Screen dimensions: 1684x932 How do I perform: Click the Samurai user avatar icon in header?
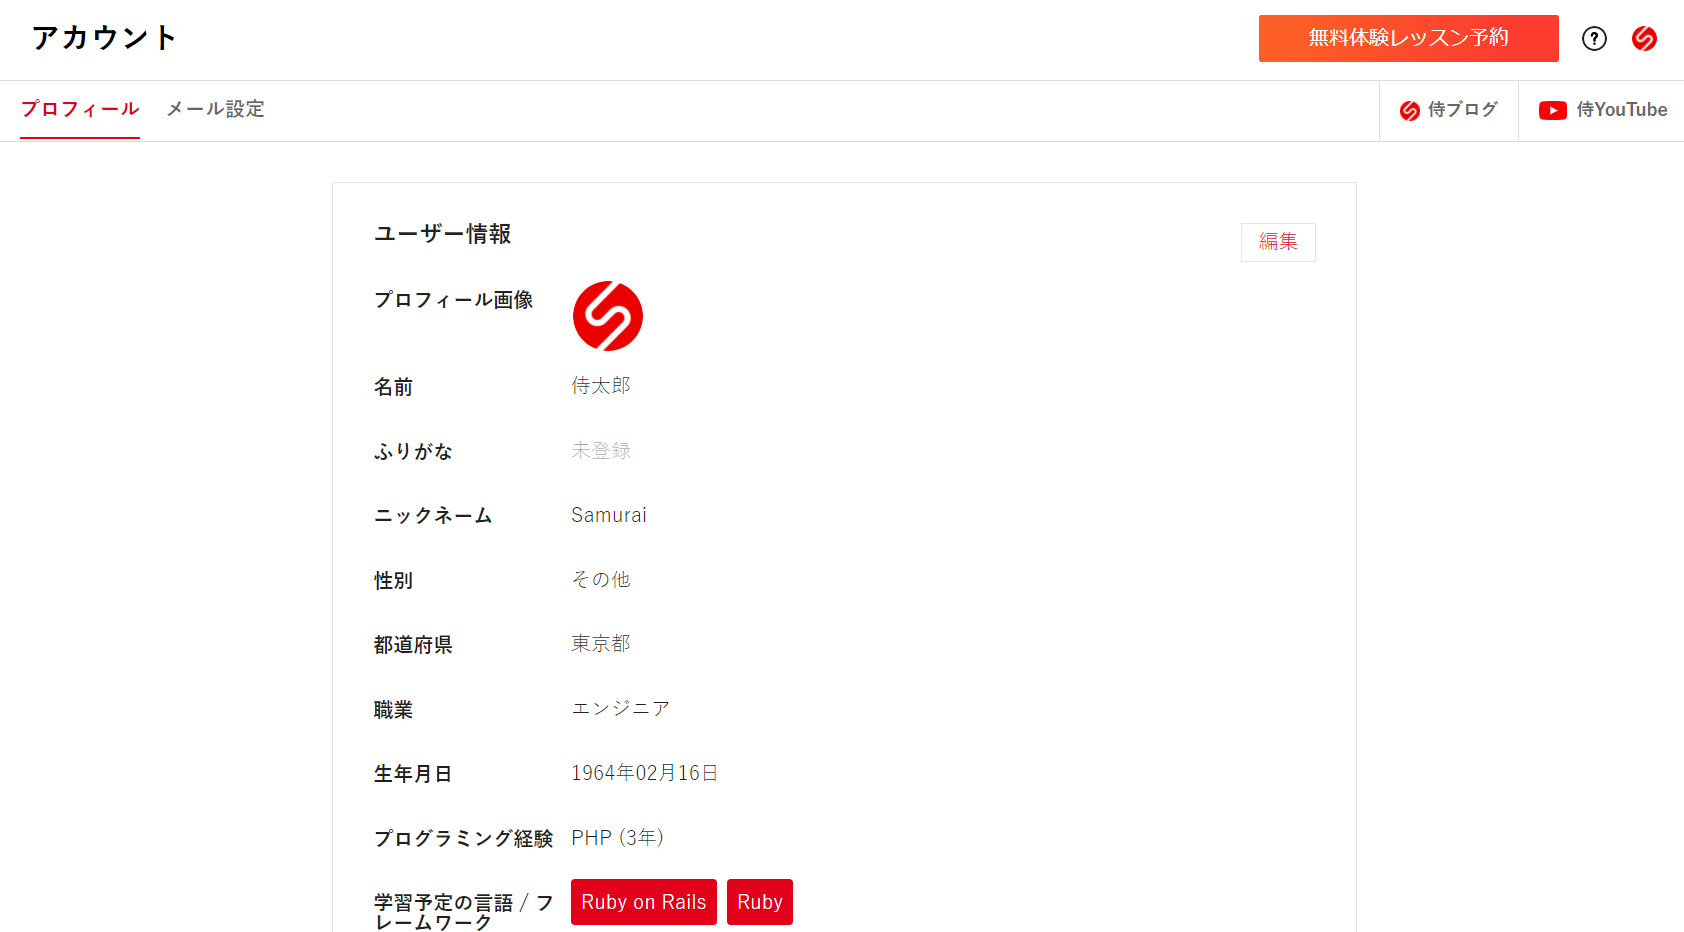1644,38
